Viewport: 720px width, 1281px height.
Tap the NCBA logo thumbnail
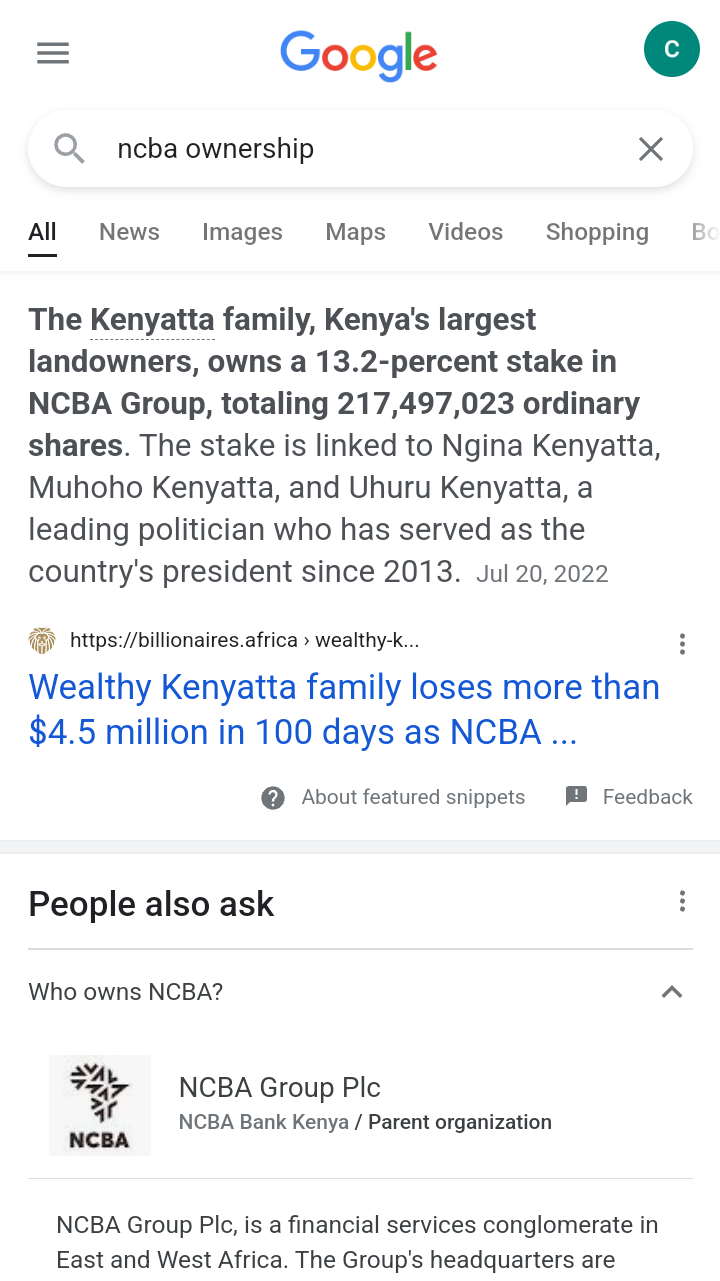[x=100, y=1105]
